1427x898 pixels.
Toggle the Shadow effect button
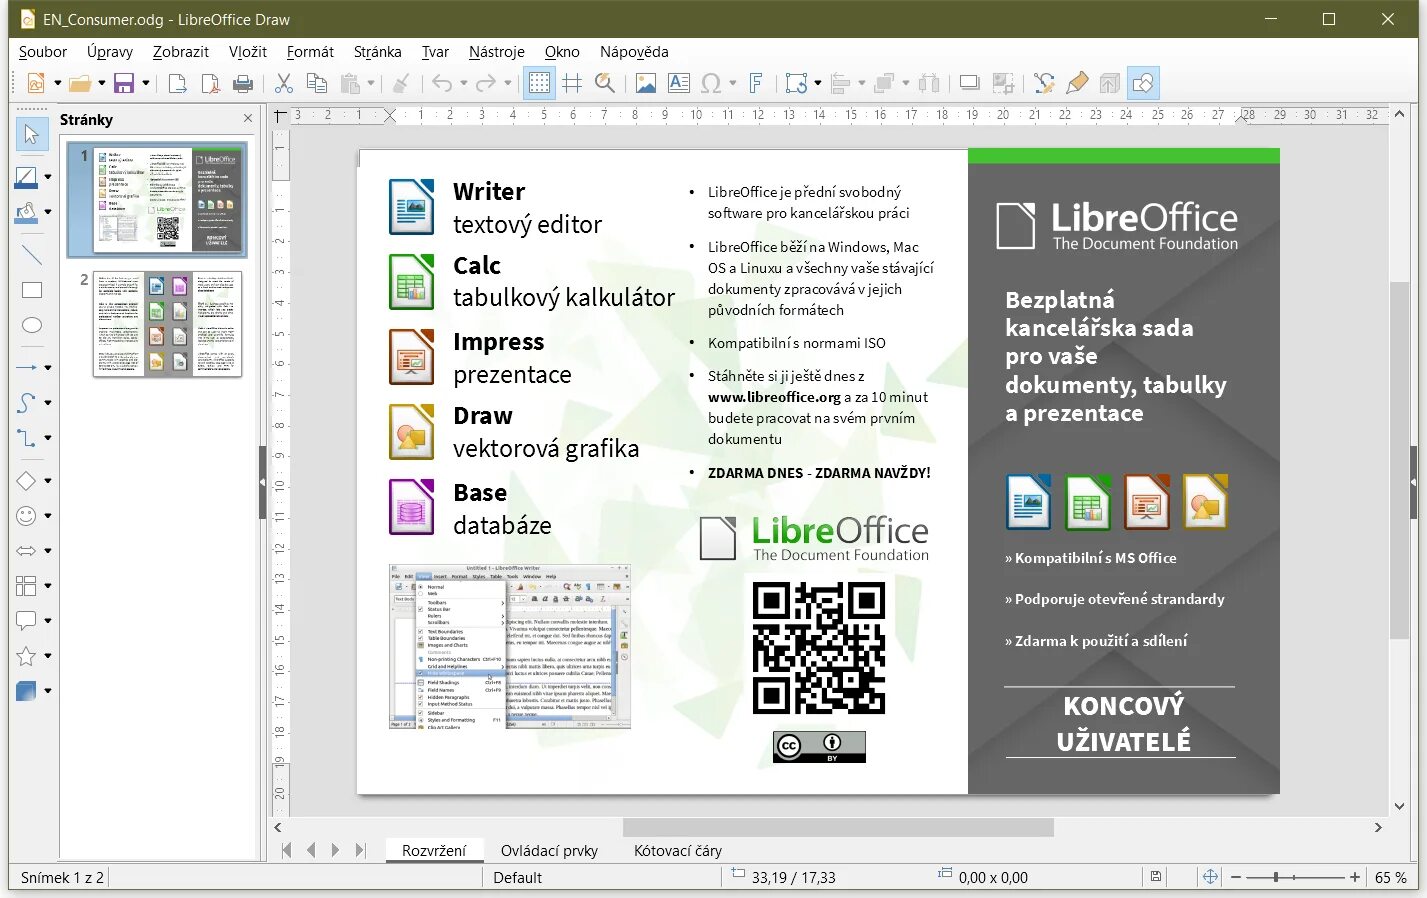969,84
